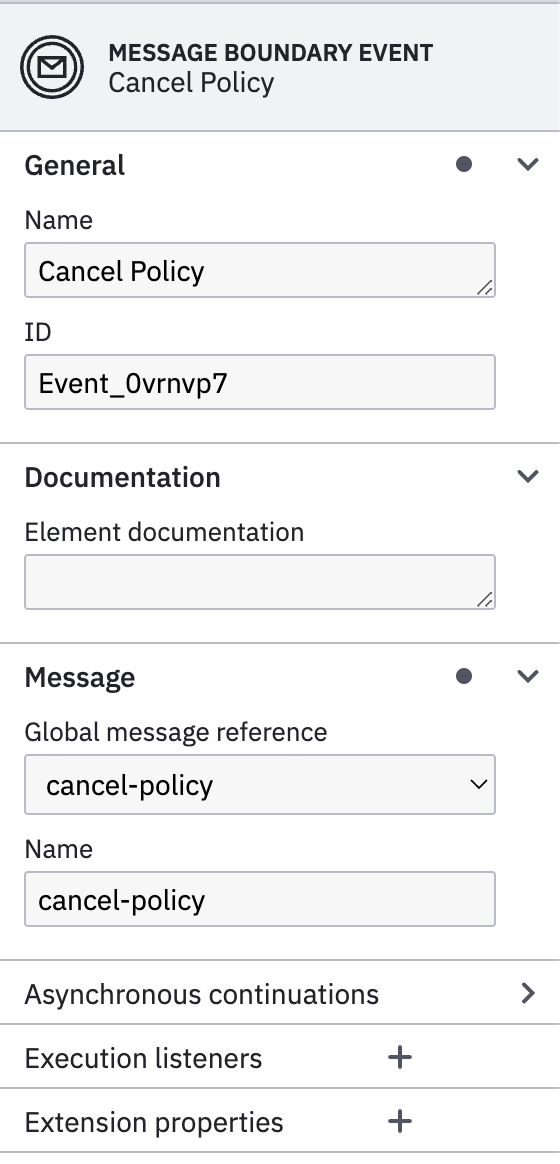
Task: Click the Execution listeners header label
Action: click(x=143, y=1058)
